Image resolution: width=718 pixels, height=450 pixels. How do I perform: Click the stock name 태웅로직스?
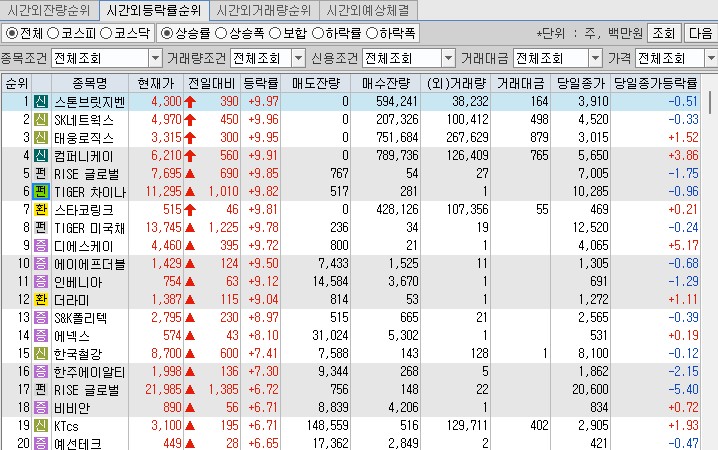click(84, 138)
